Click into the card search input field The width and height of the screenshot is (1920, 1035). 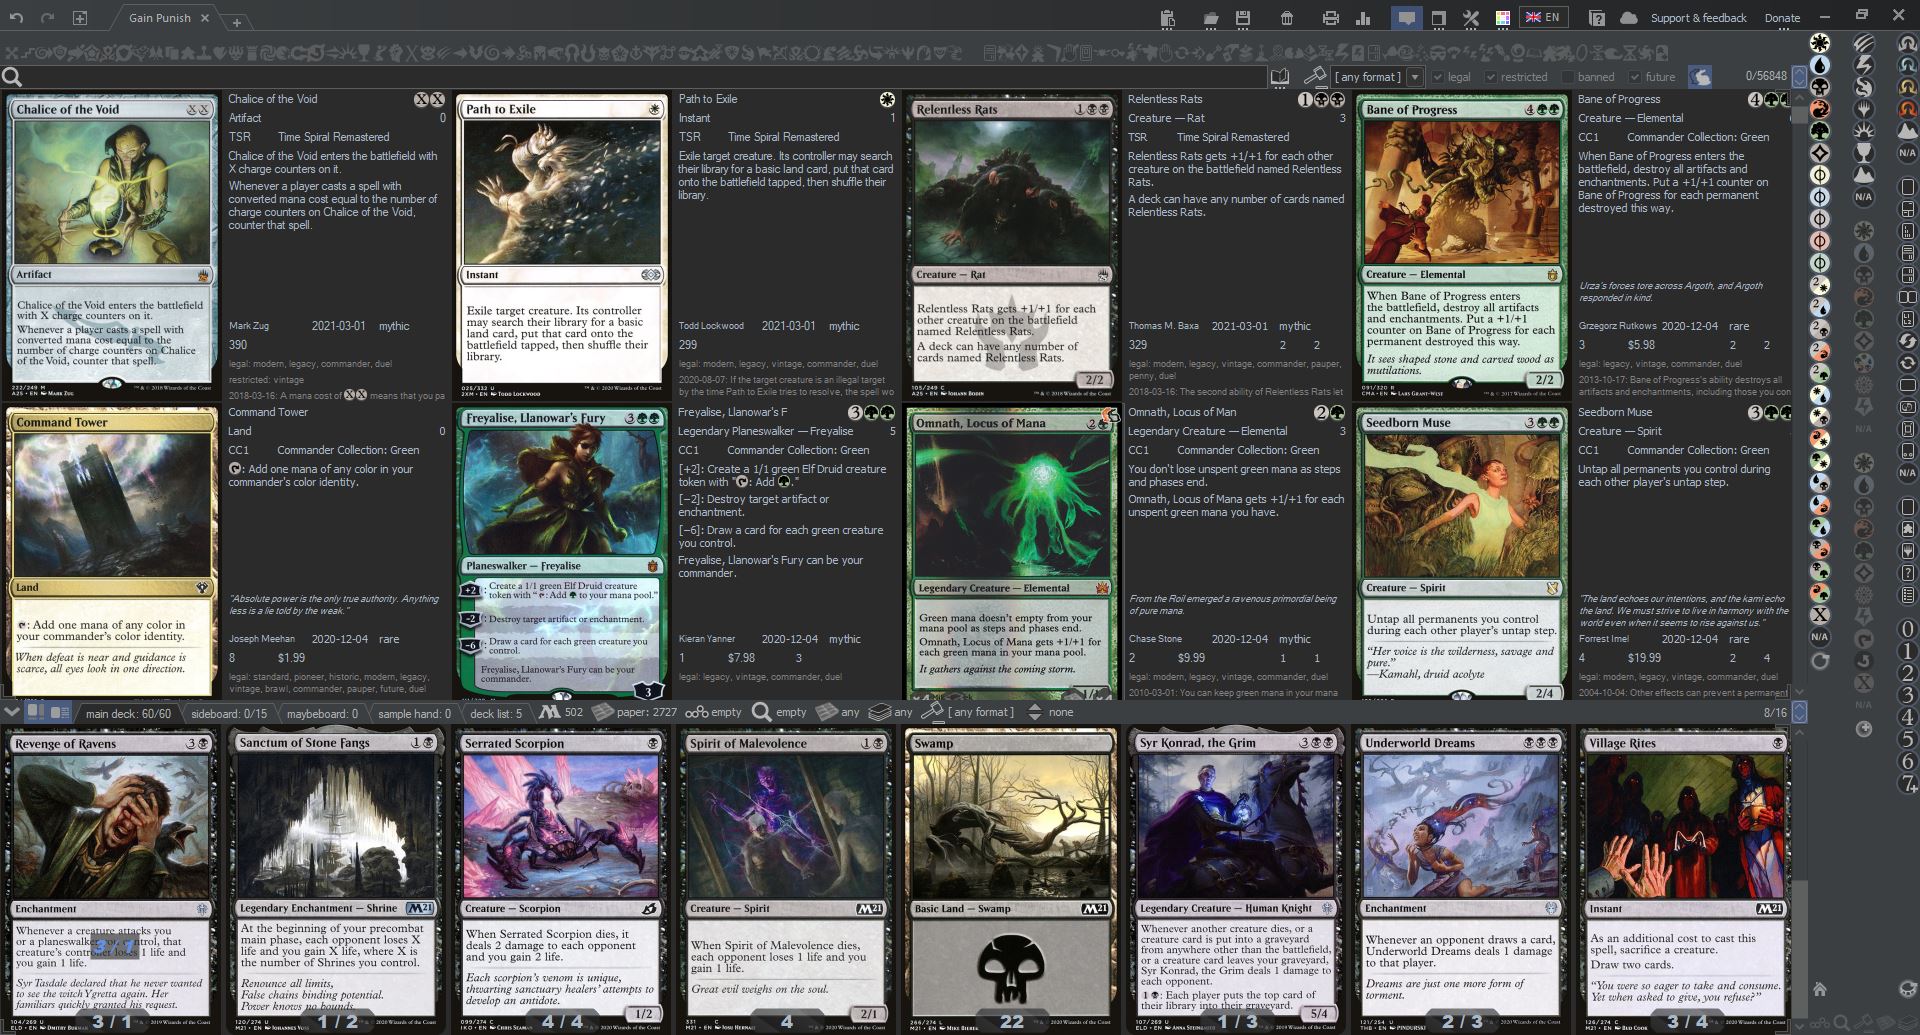645,77
